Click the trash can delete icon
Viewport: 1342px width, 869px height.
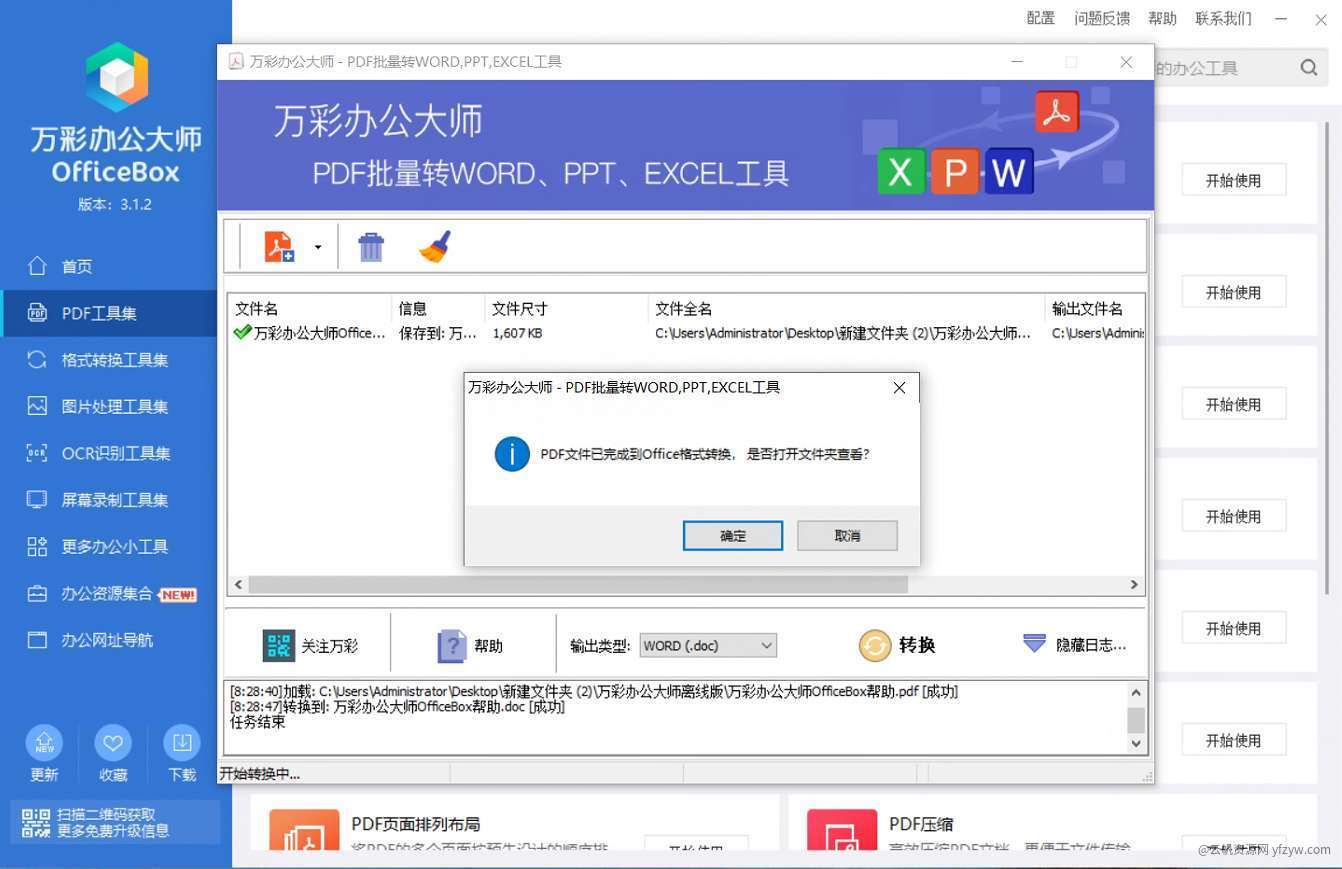coord(371,247)
